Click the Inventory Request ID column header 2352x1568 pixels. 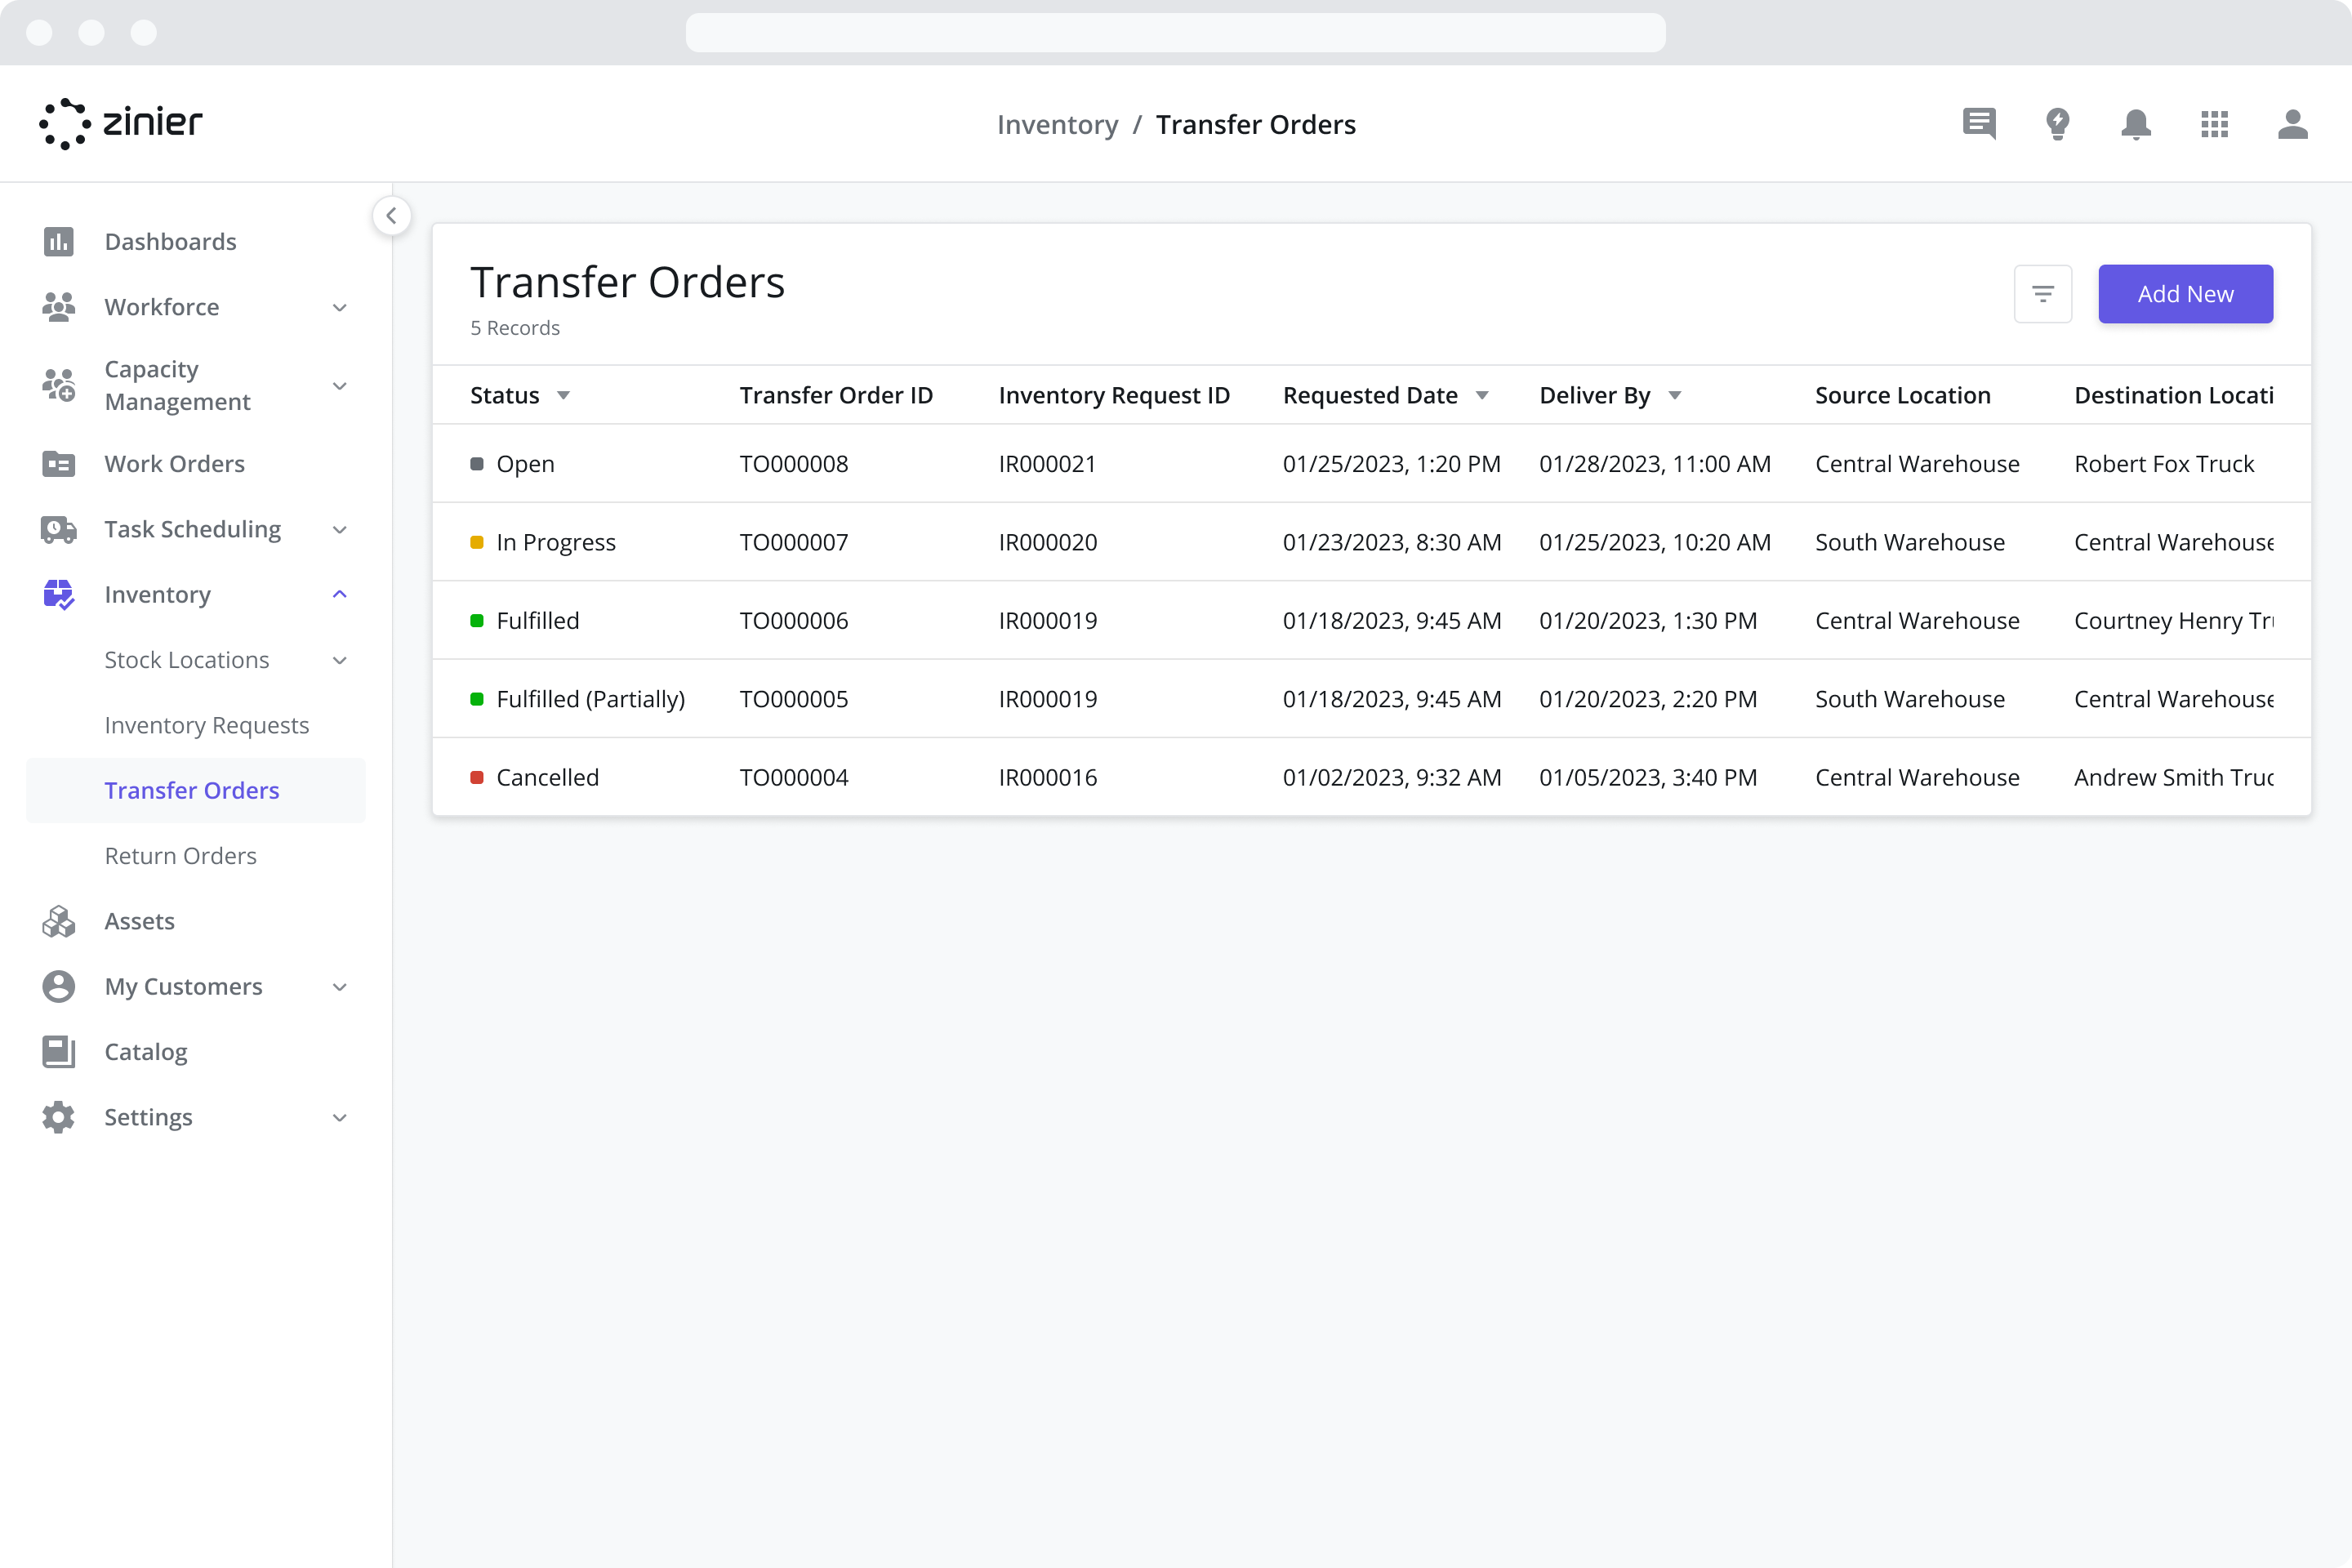[x=1114, y=395]
